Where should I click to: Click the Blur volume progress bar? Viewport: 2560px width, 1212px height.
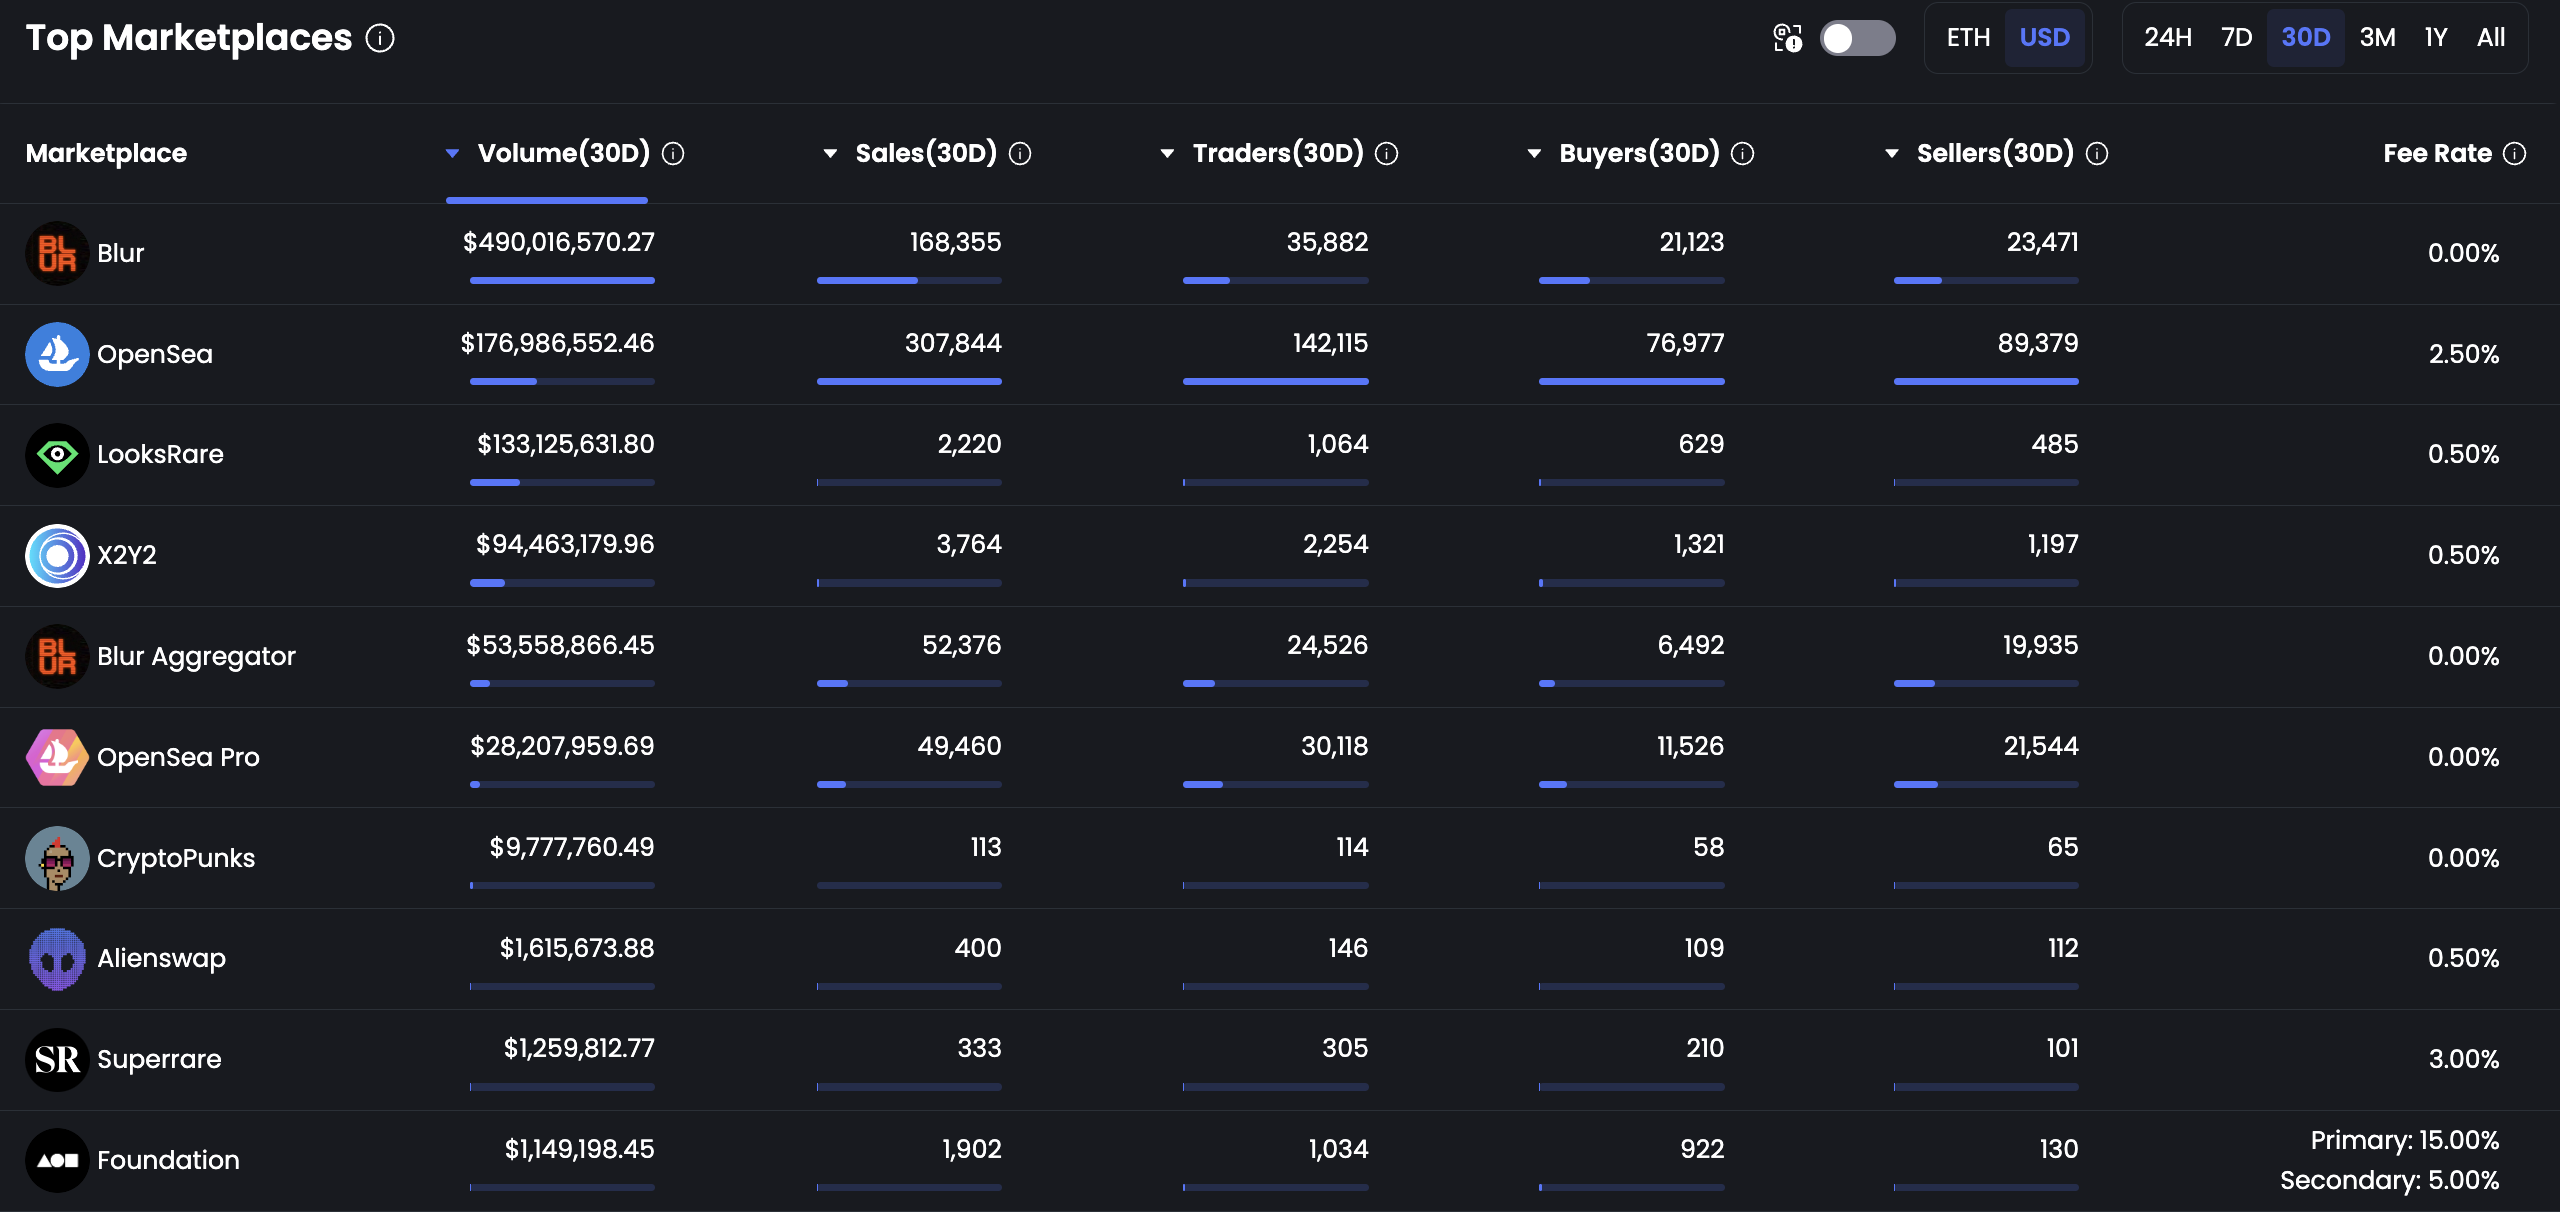[562, 281]
